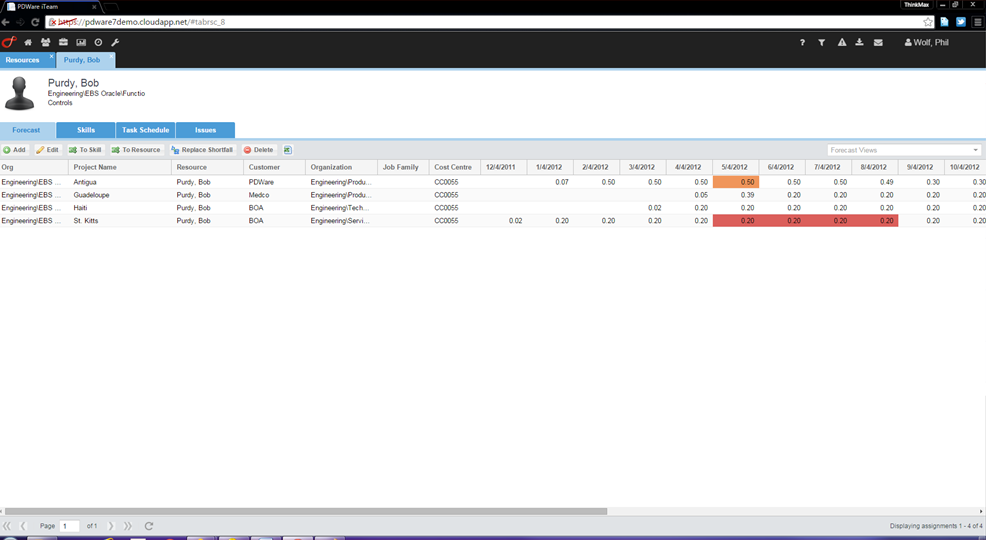Select the St. Kitts project row
Image resolution: width=986 pixels, height=540 pixels.
493,221
